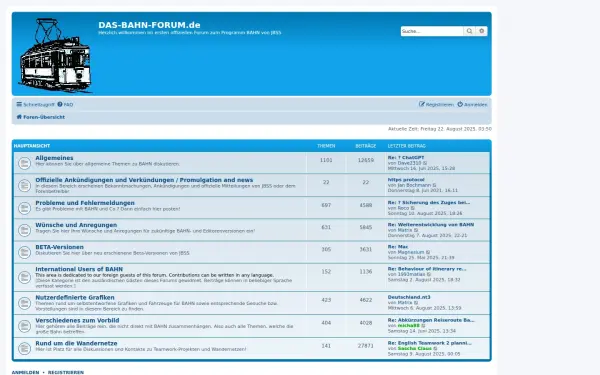Open last post 'Re: ? ChatGPT'
The image size is (600, 375).
(406, 158)
